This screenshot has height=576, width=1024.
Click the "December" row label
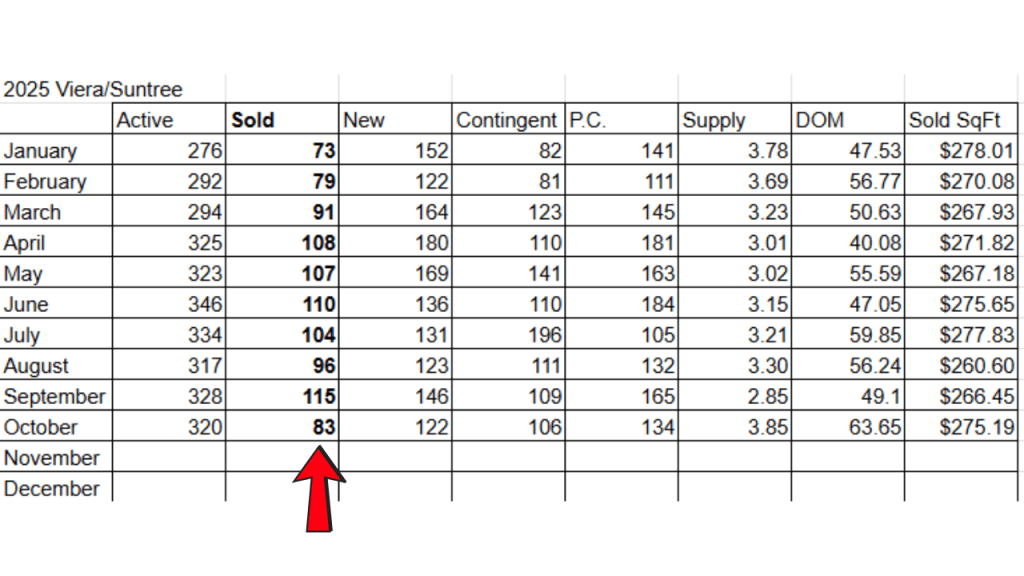point(52,489)
